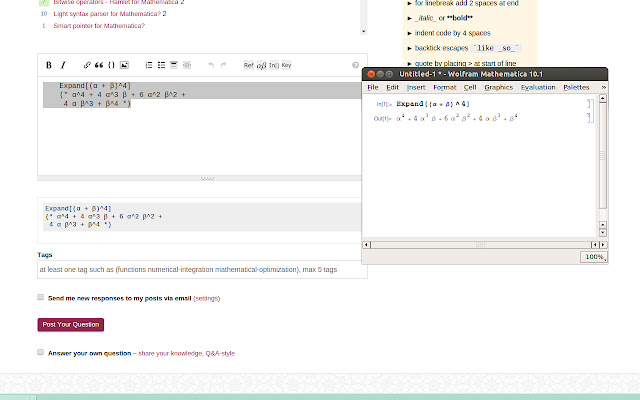Open the Edit menu in Mathematica
This screenshot has width=640, height=400.
coord(393,87)
